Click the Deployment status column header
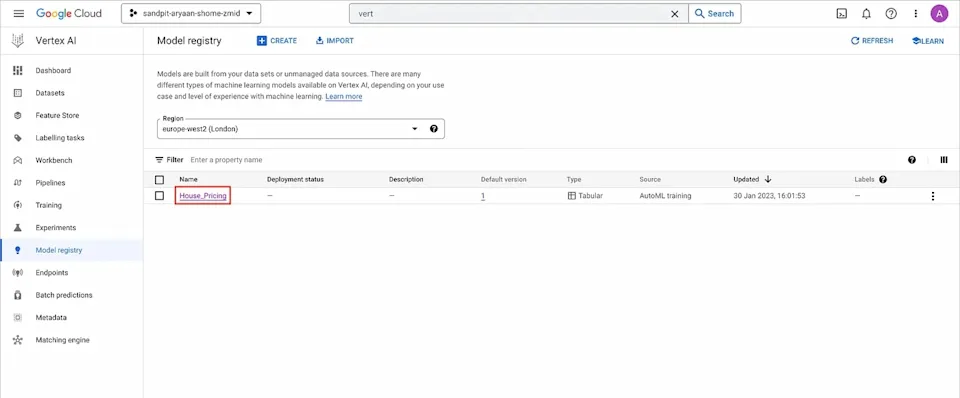Screen dimensions: 960x398 [x=295, y=179]
